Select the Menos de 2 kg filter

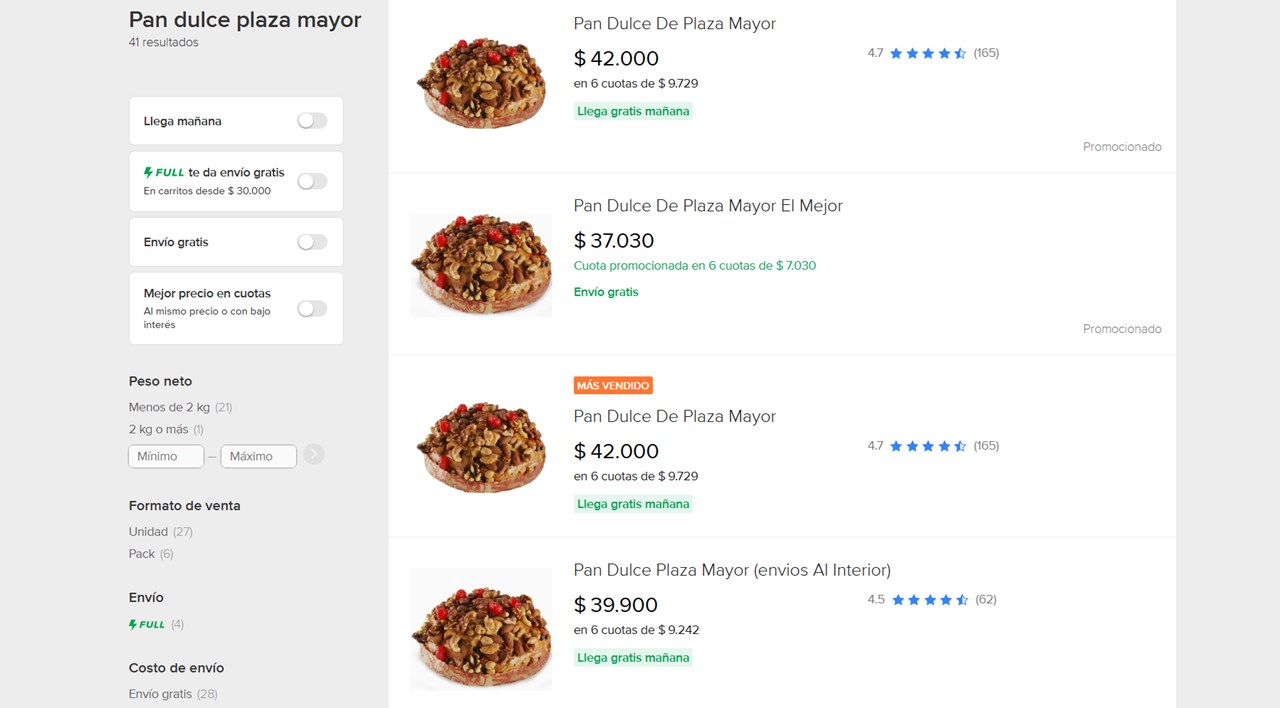(x=168, y=407)
